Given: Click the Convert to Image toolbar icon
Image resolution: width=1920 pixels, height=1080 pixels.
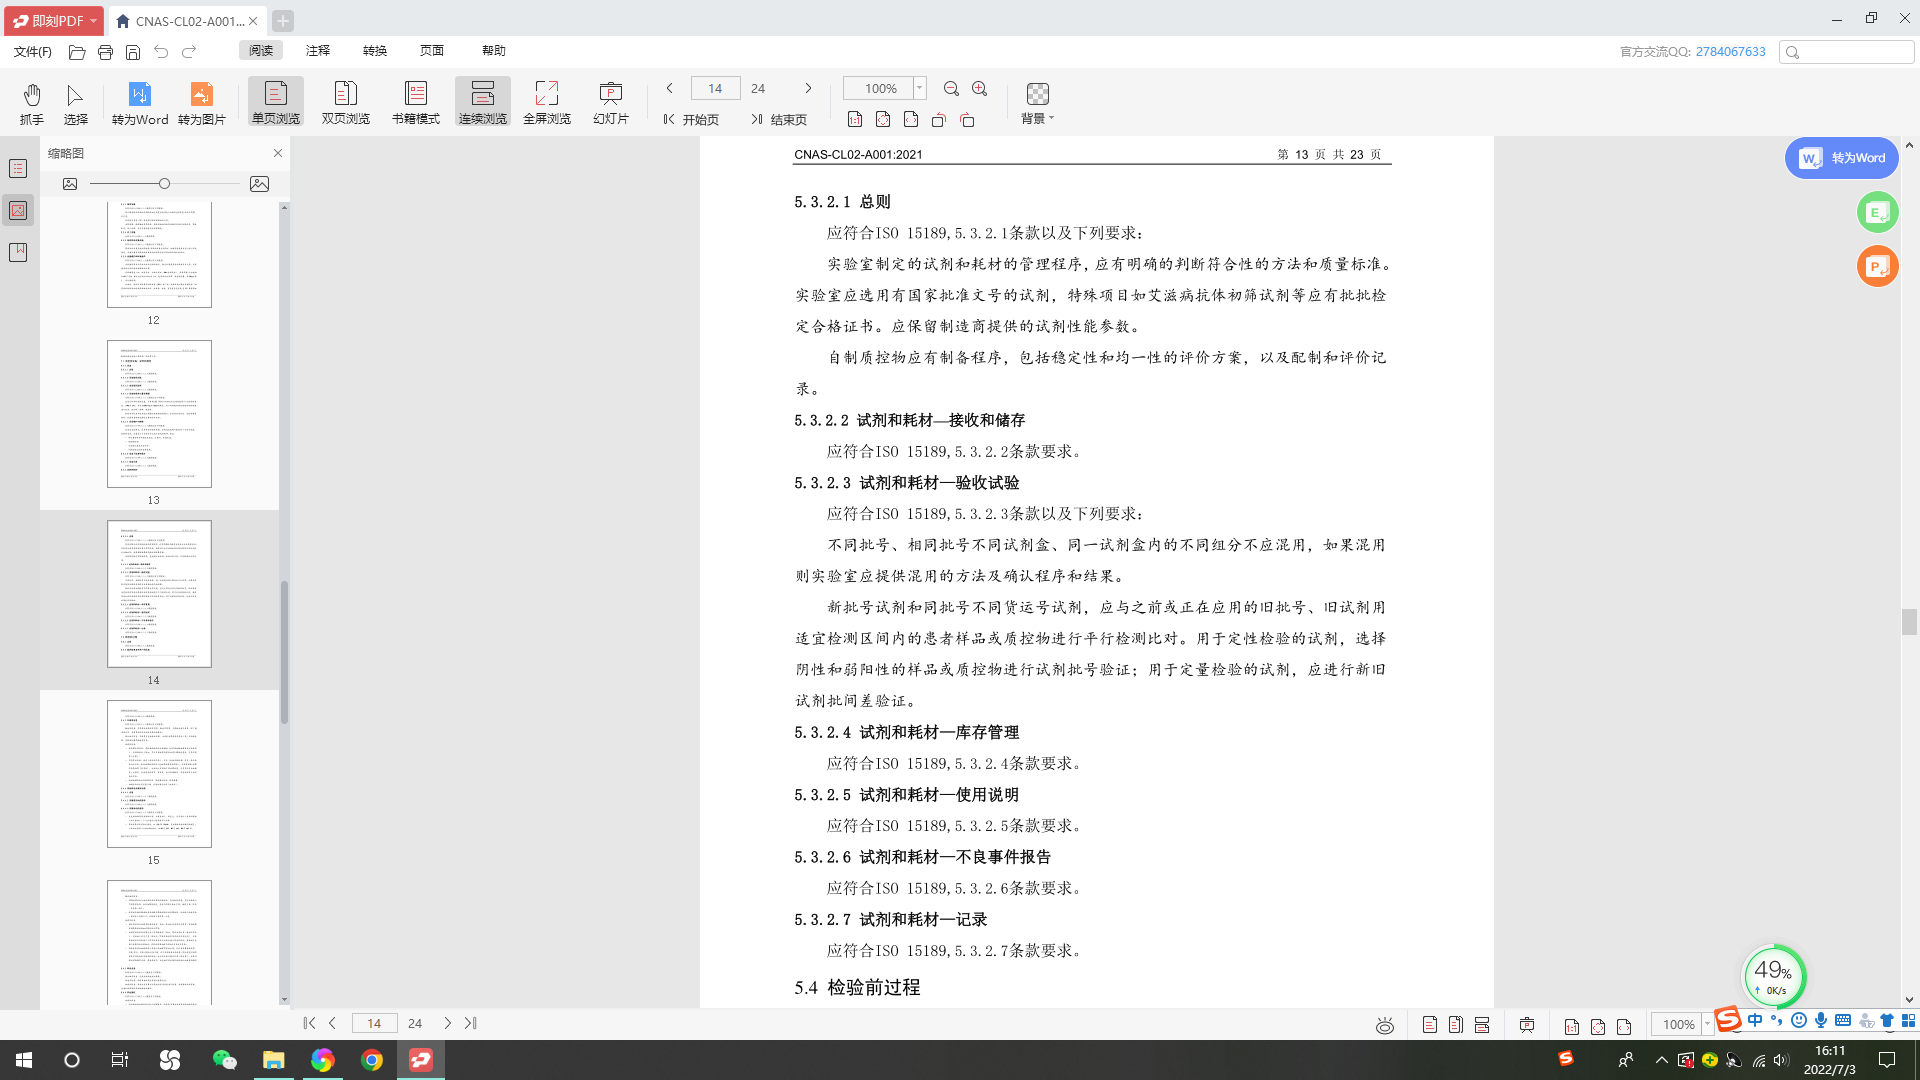Looking at the screenshot, I should [201, 103].
